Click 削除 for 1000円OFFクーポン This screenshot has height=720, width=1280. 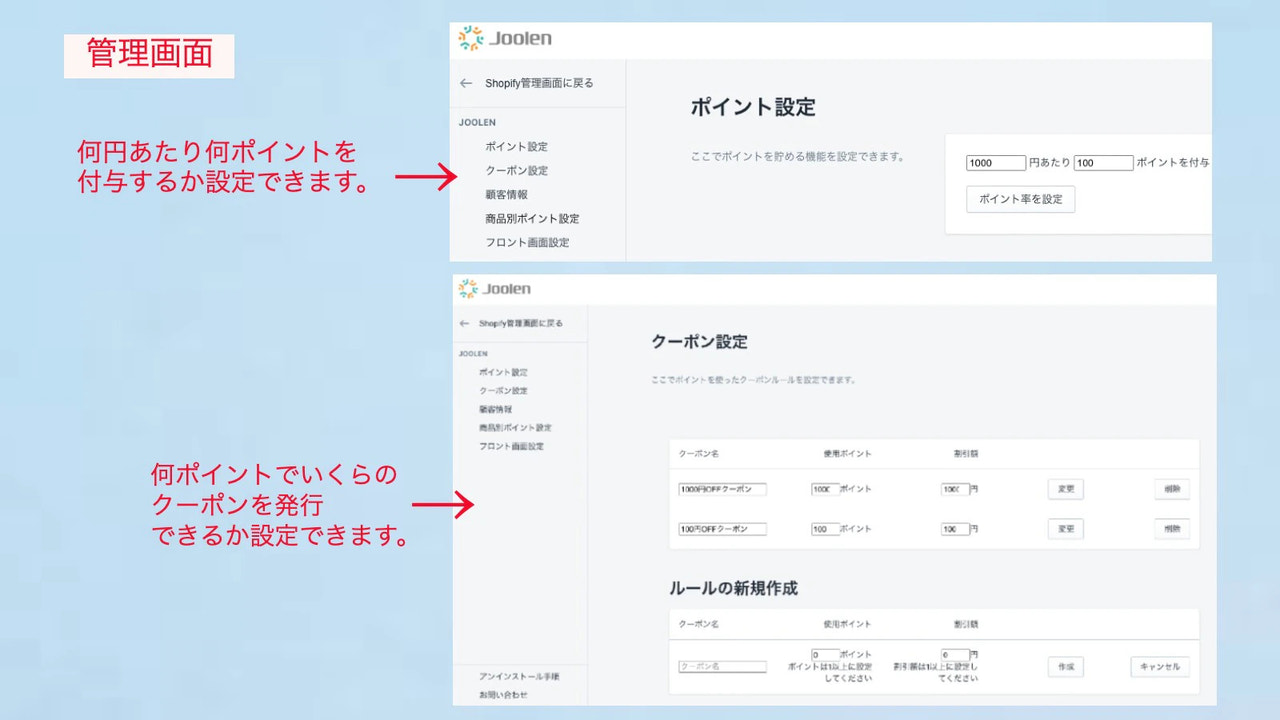pyautogui.click(x=1172, y=489)
